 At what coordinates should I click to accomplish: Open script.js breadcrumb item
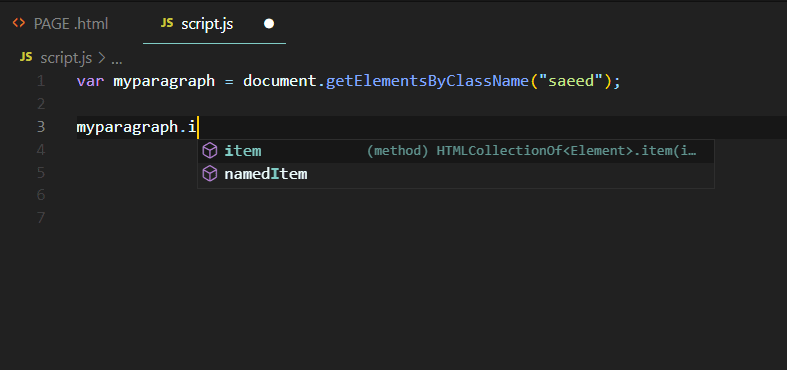66,58
